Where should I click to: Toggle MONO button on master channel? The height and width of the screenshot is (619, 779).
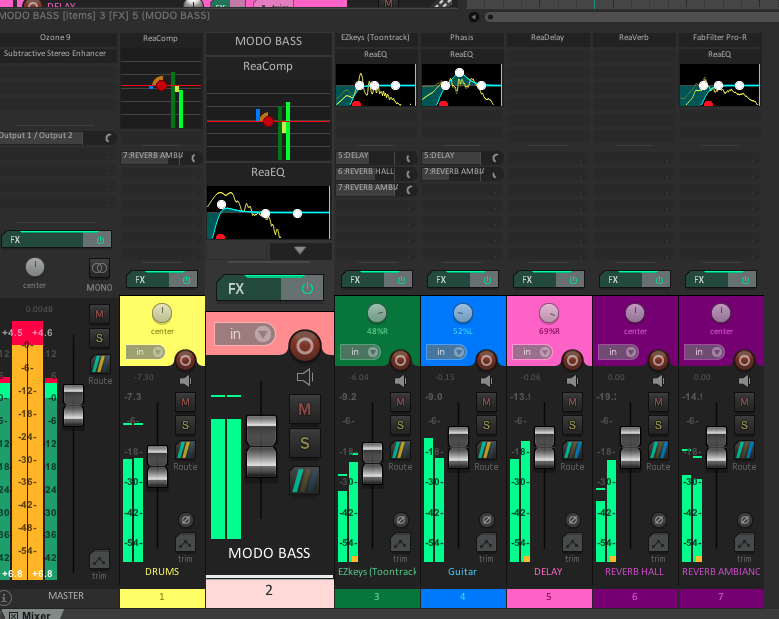point(99,268)
